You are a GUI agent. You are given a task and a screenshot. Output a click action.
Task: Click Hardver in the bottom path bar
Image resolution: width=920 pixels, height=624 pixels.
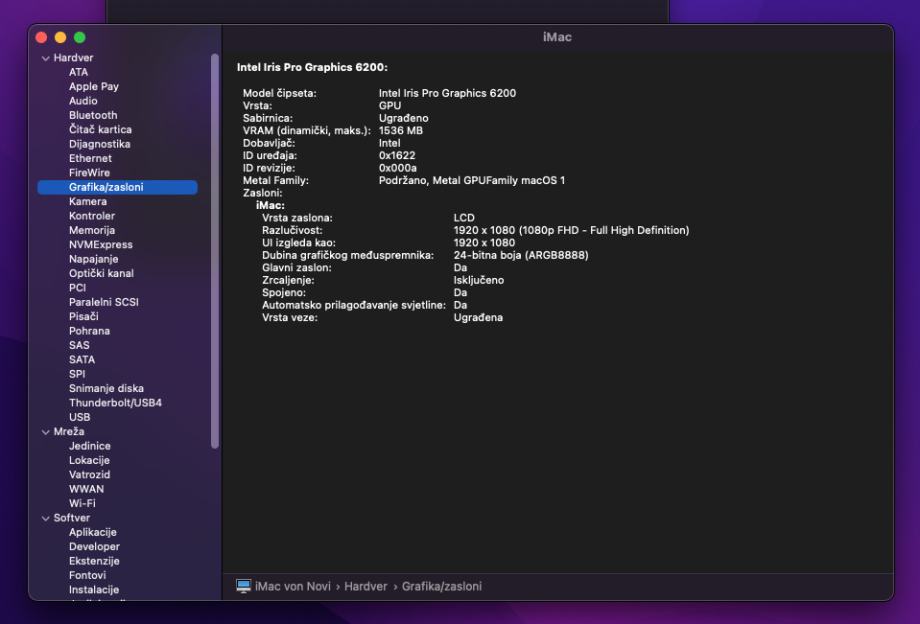(x=366, y=586)
